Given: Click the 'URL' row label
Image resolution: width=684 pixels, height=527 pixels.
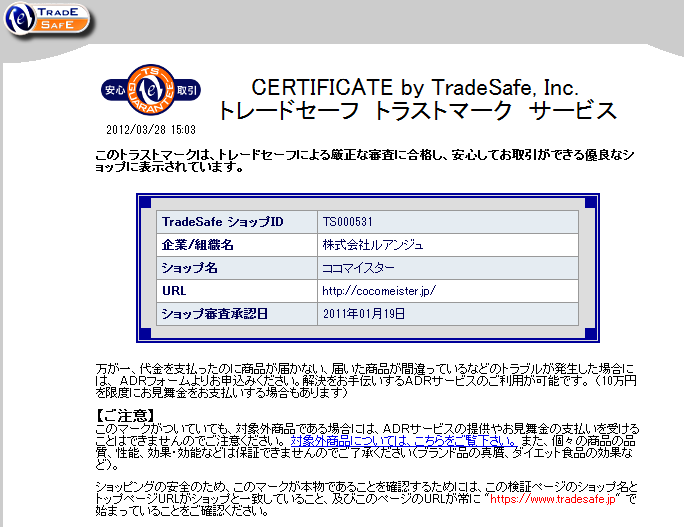Looking at the screenshot, I should pos(174,291).
